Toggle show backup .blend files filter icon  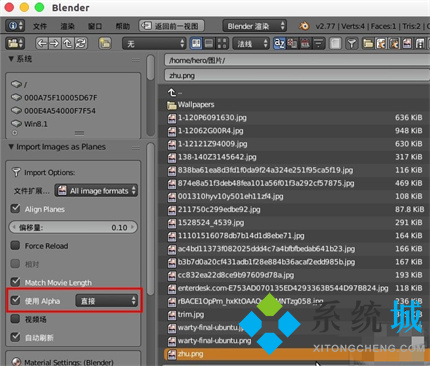coord(394,43)
